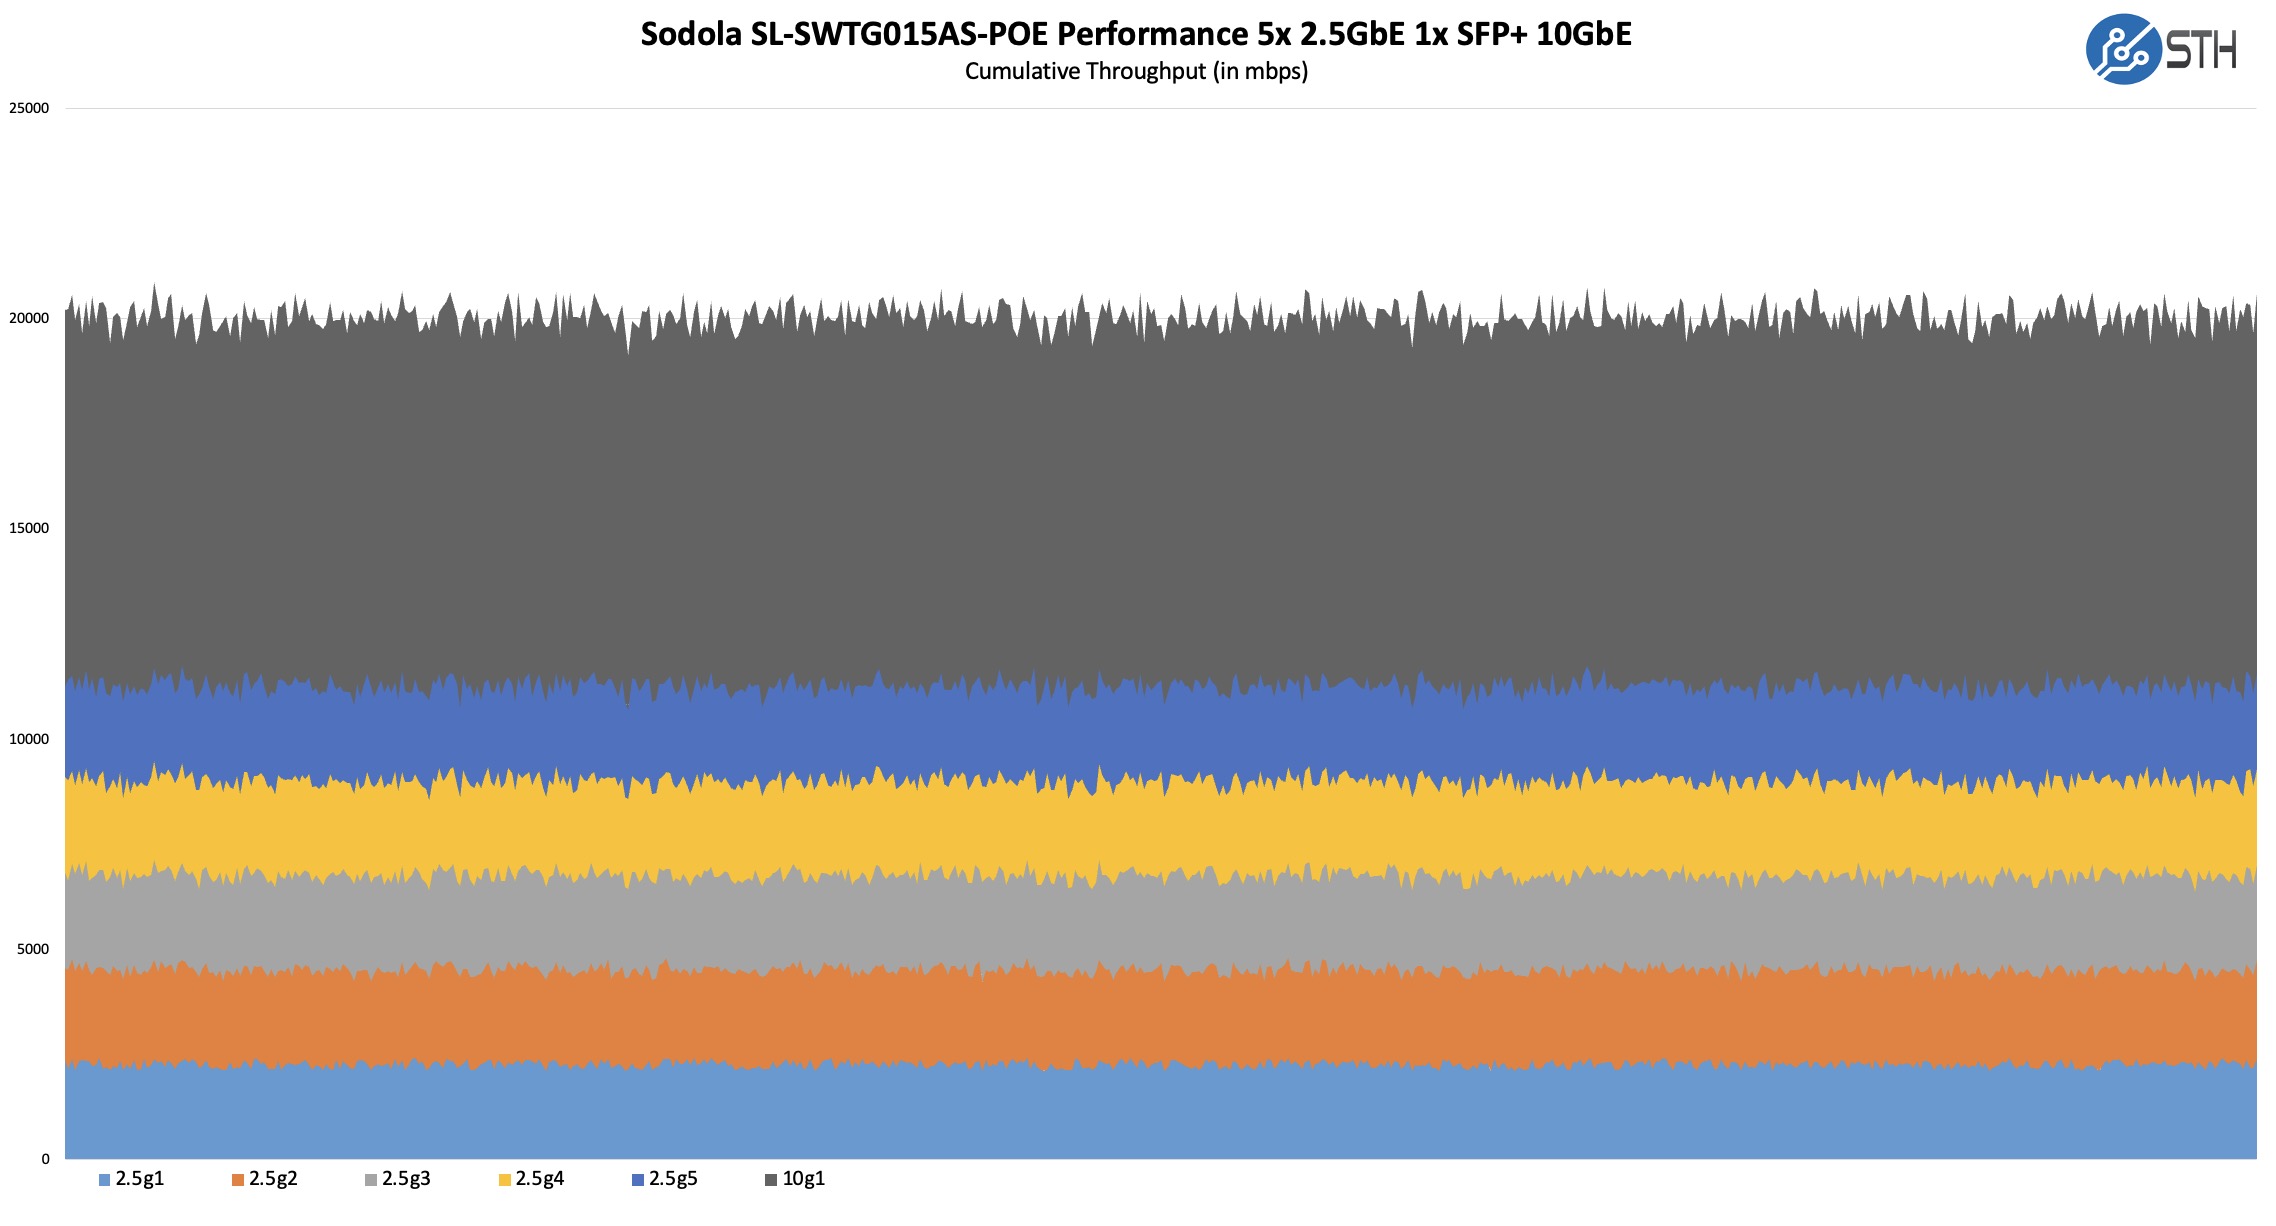Click the STH circuit logo icon
The image size is (2276, 1226).
pos(2122,50)
